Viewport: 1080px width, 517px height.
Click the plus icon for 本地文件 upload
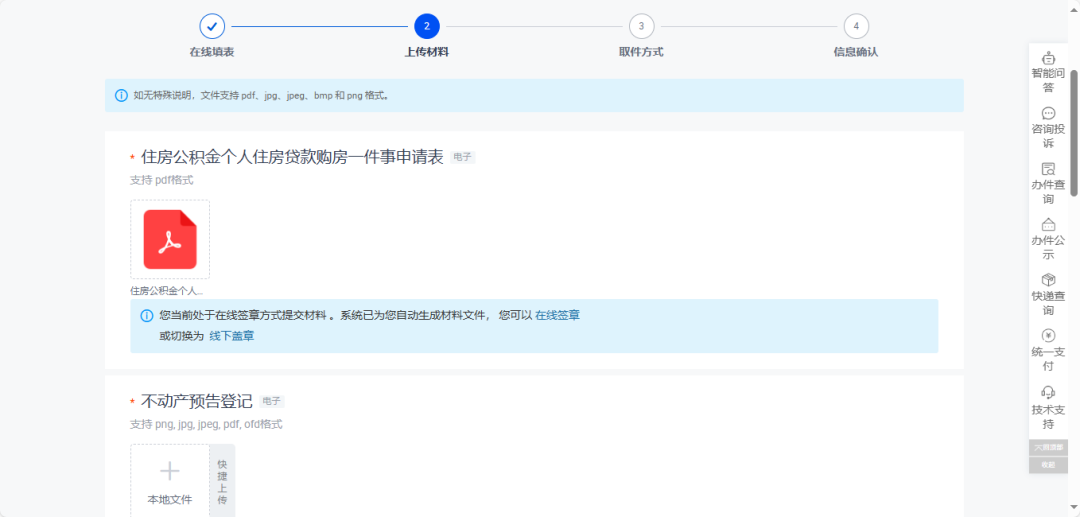(x=170, y=471)
